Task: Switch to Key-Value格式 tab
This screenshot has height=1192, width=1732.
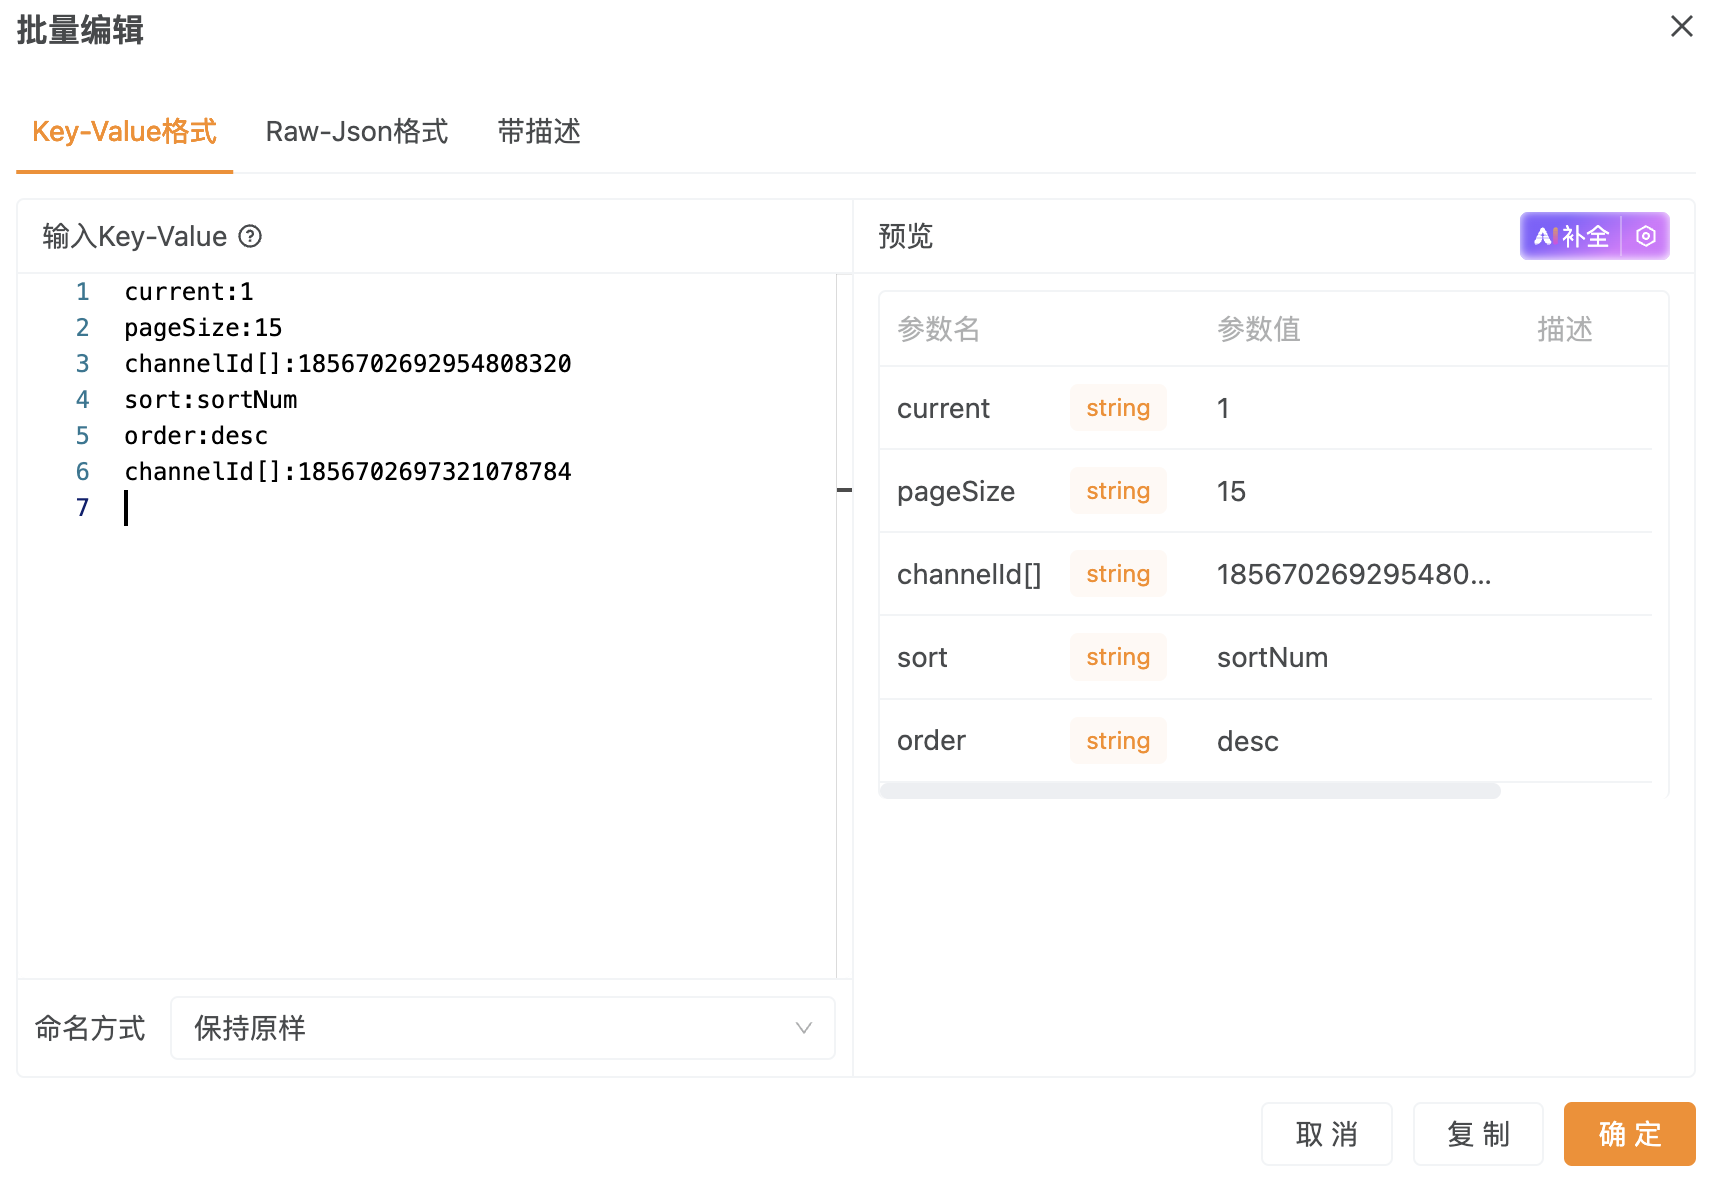Action: point(124,131)
